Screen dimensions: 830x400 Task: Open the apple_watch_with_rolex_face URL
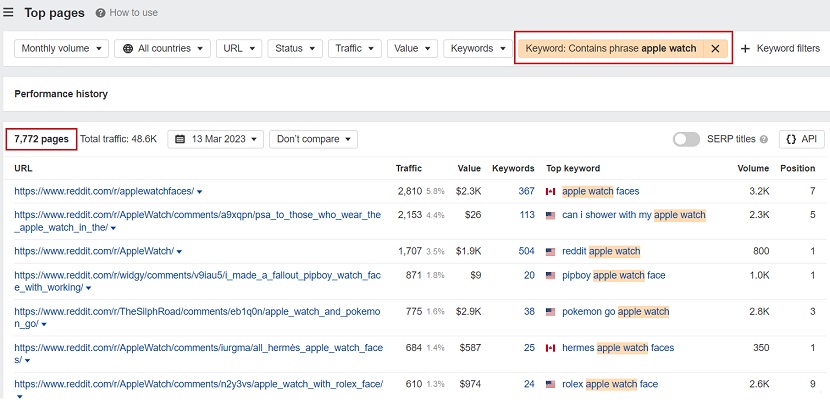coord(199,384)
